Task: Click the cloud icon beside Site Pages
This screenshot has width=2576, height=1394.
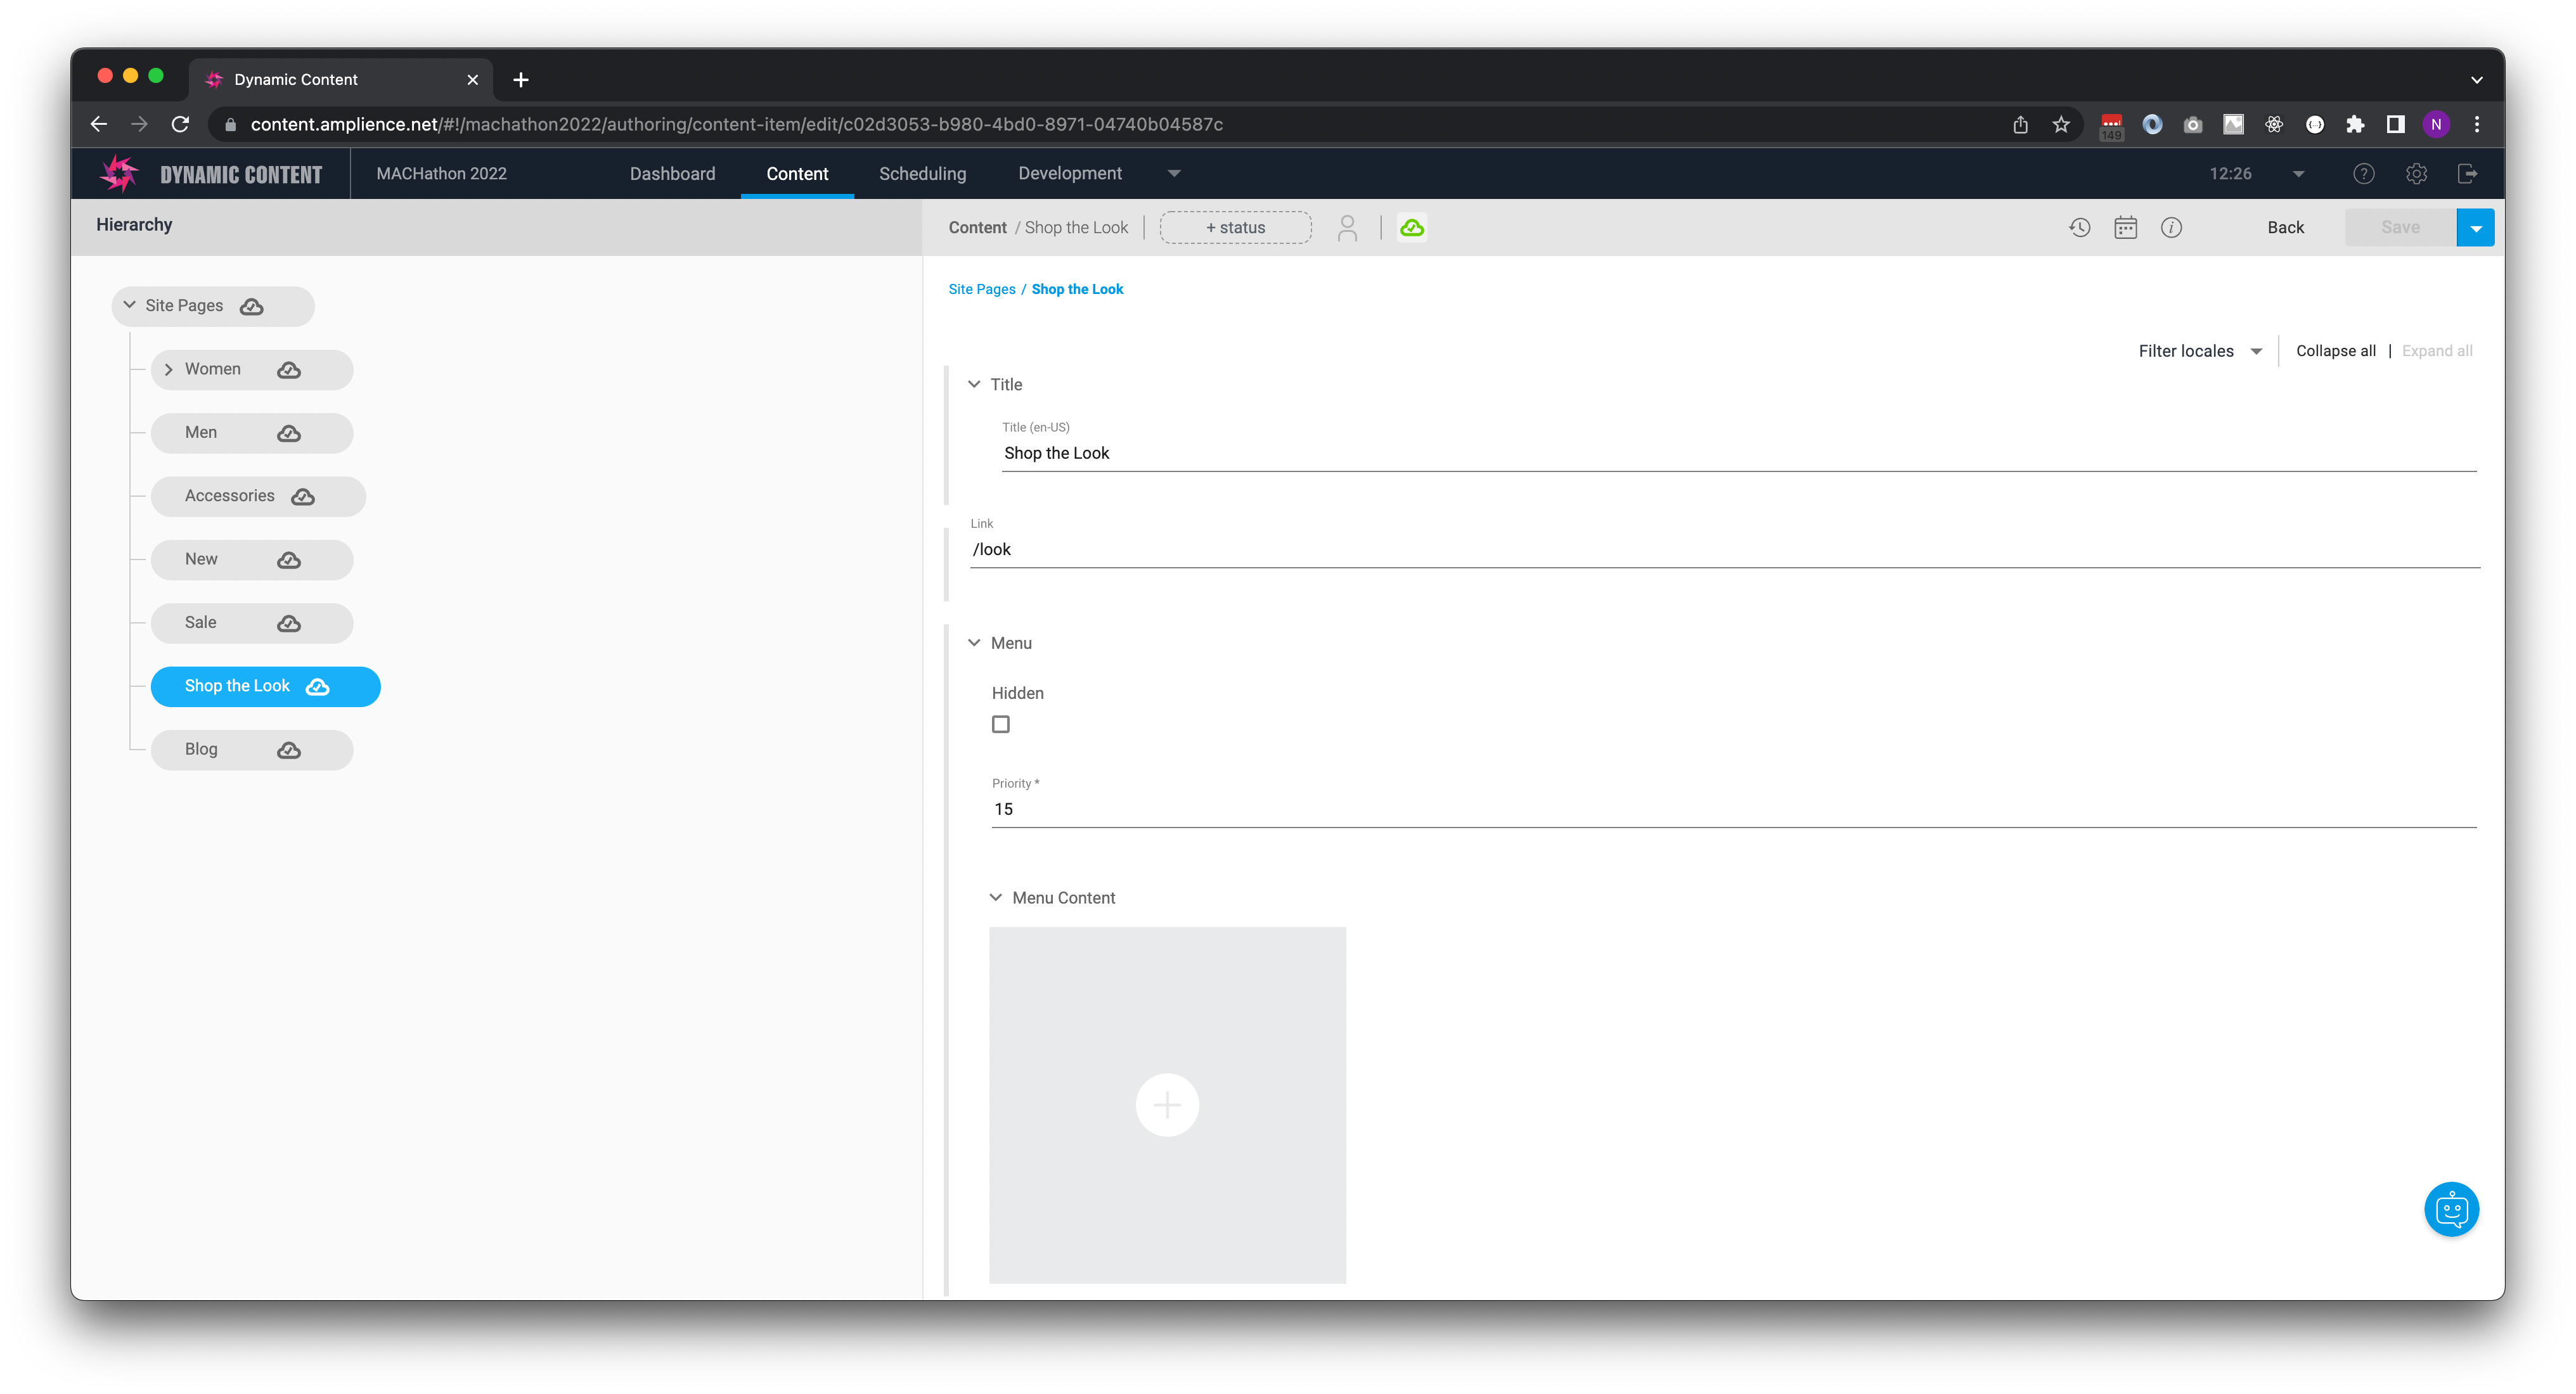Action: point(252,306)
